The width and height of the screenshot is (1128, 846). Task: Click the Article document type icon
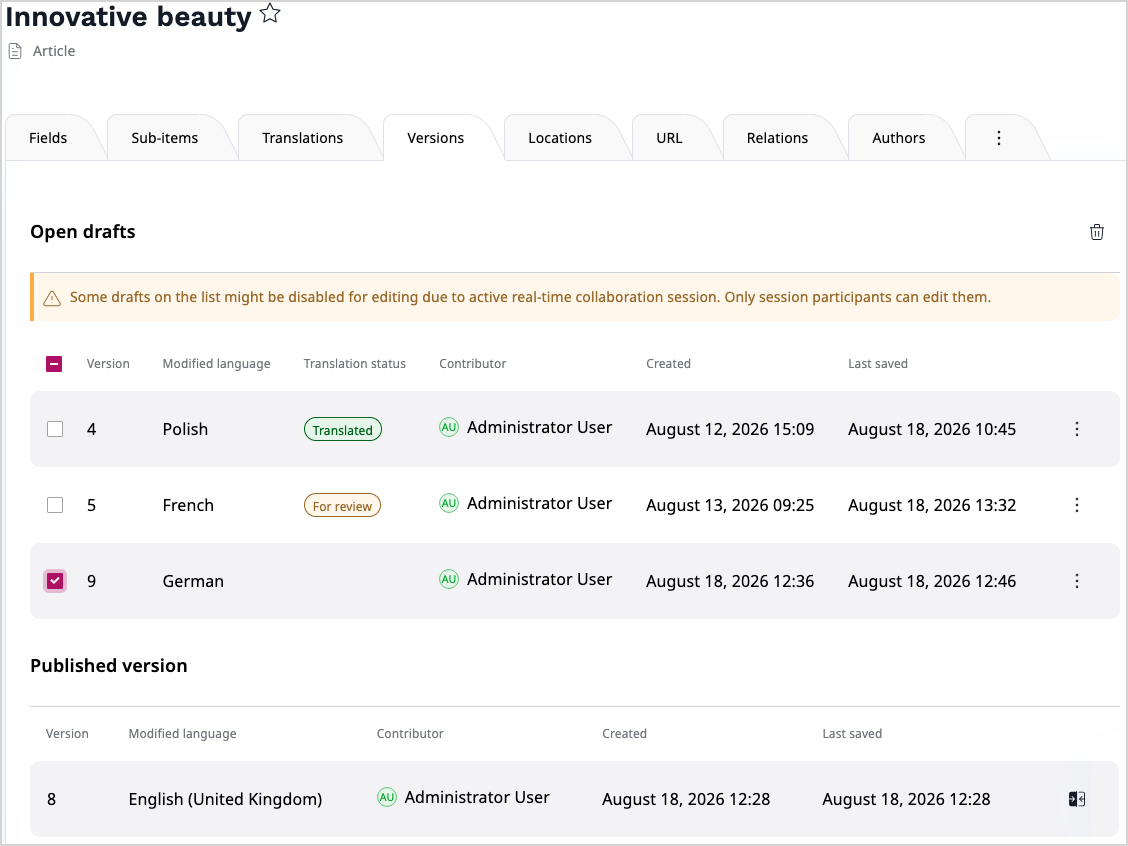[x=15, y=51]
